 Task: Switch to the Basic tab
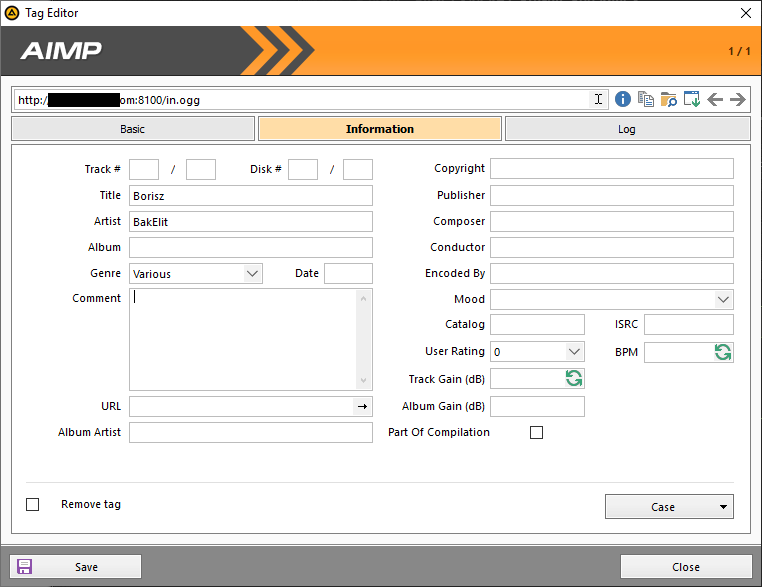(133, 129)
